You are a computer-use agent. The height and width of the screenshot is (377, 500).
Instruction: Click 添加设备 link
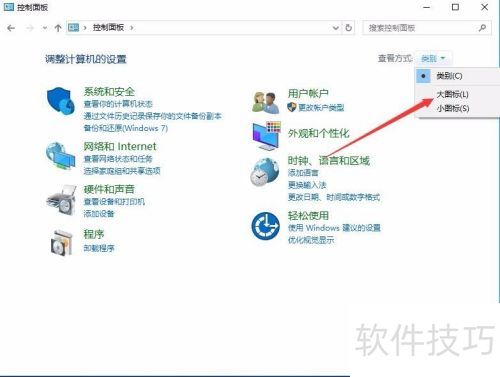tap(99, 214)
